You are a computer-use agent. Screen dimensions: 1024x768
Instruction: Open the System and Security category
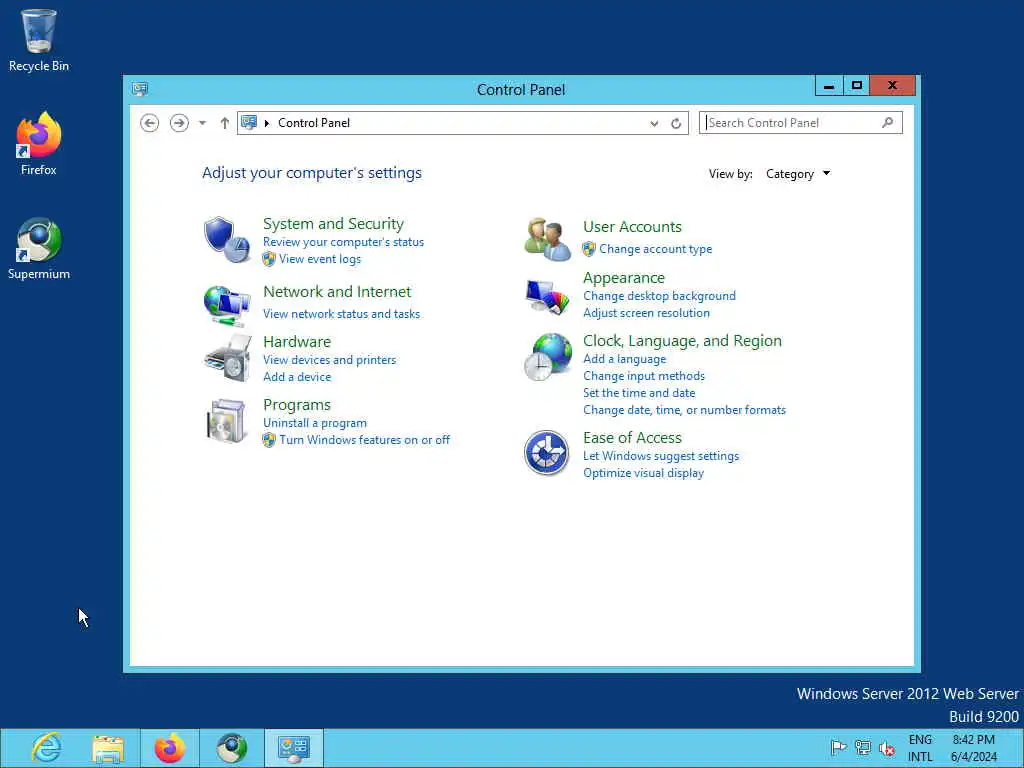pos(333,223)
